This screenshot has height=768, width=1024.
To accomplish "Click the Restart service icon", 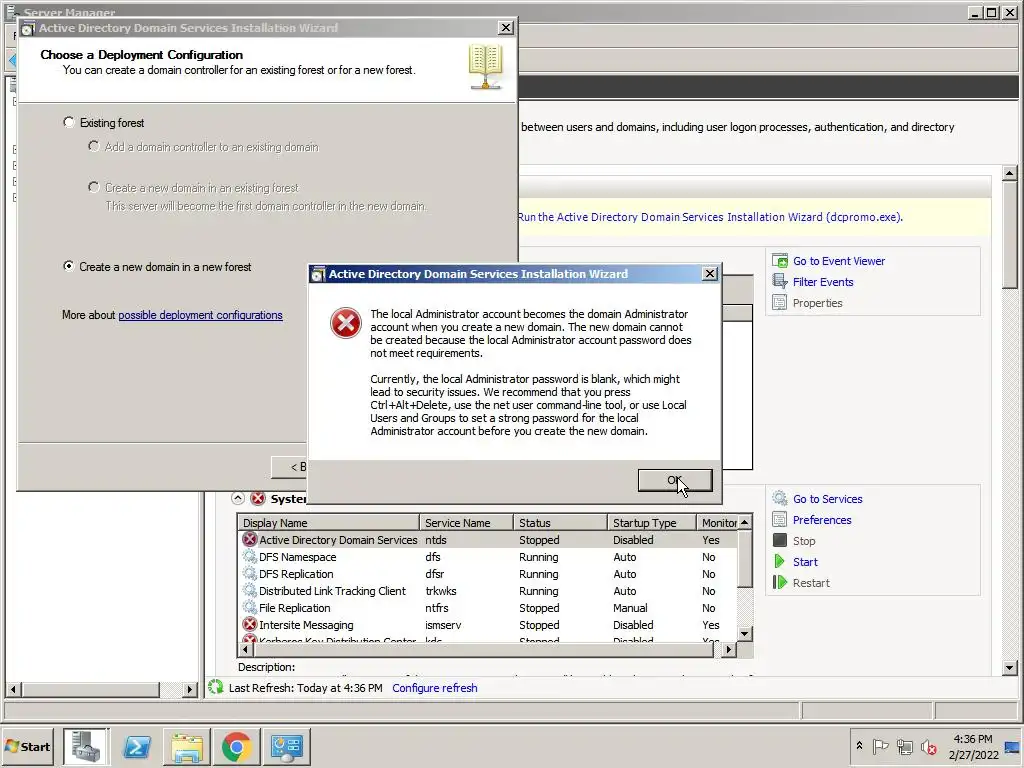I will [780, 582].
